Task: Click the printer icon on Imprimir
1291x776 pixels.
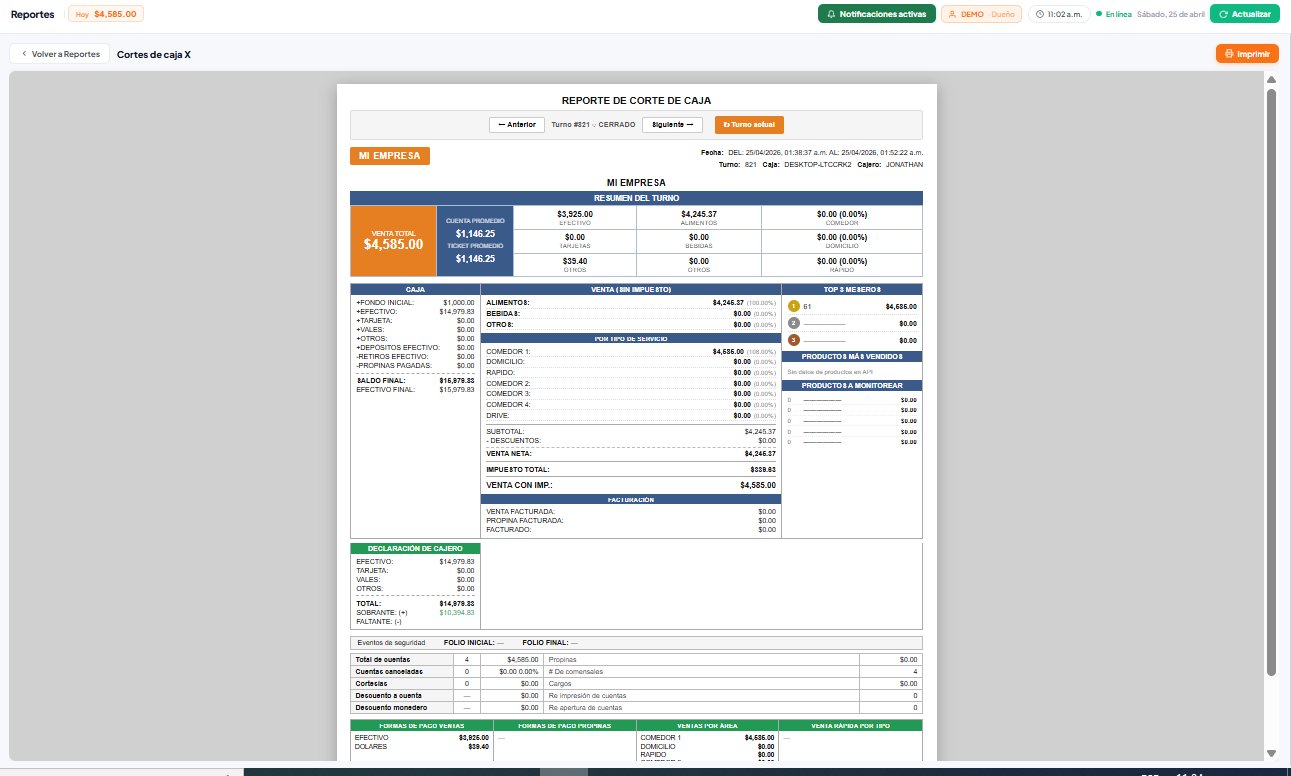Action: pyautogui.click(x=1228, y=54)
